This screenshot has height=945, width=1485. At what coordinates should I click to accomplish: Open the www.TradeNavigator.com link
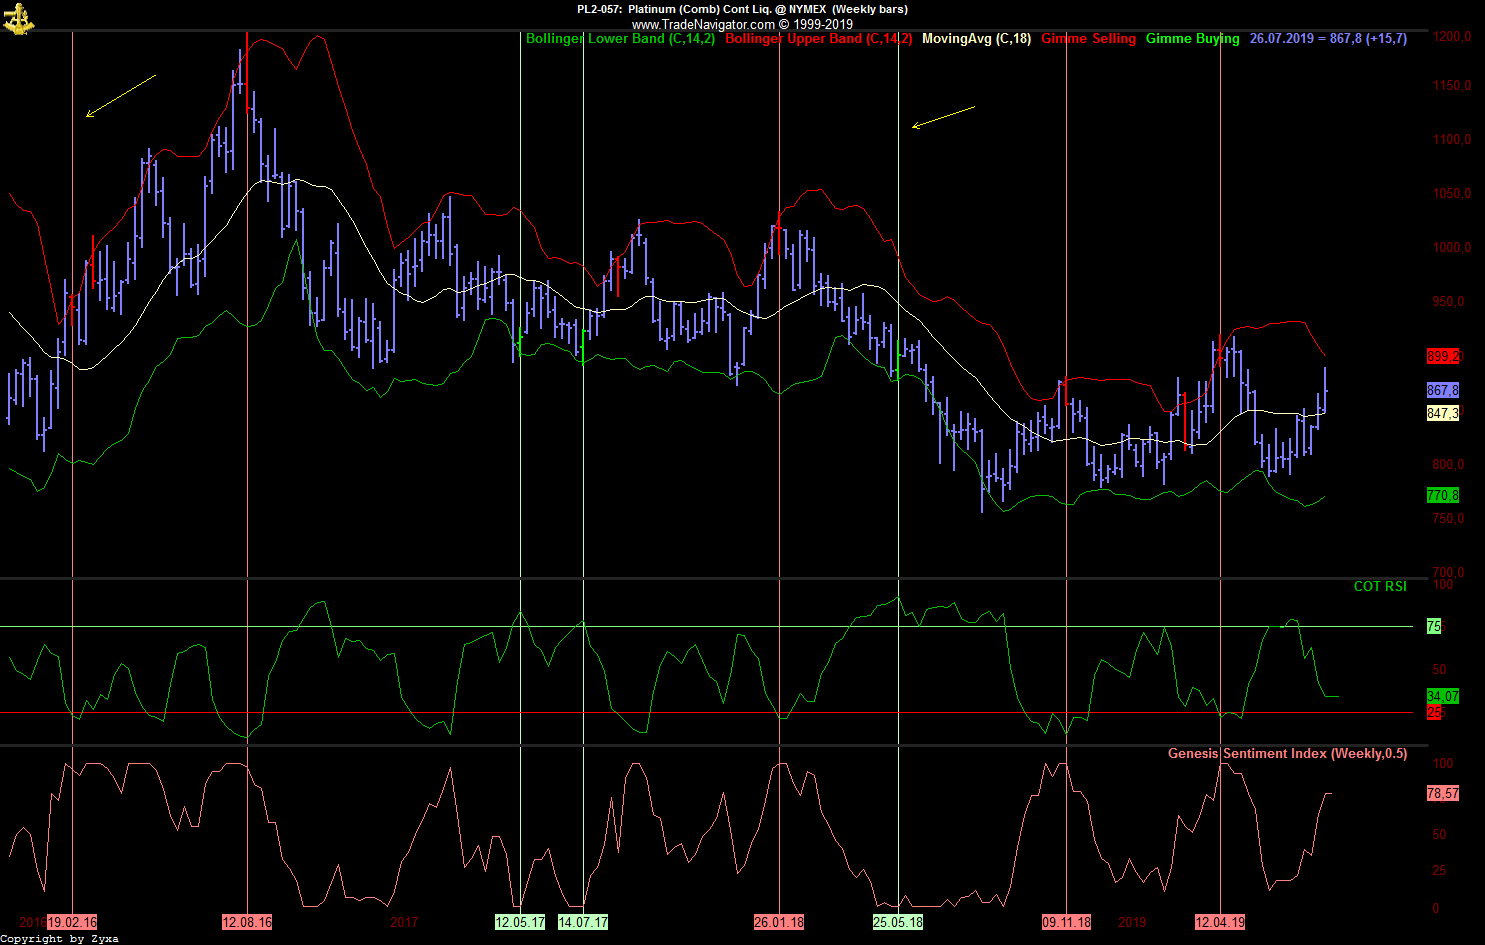(703, 24)
